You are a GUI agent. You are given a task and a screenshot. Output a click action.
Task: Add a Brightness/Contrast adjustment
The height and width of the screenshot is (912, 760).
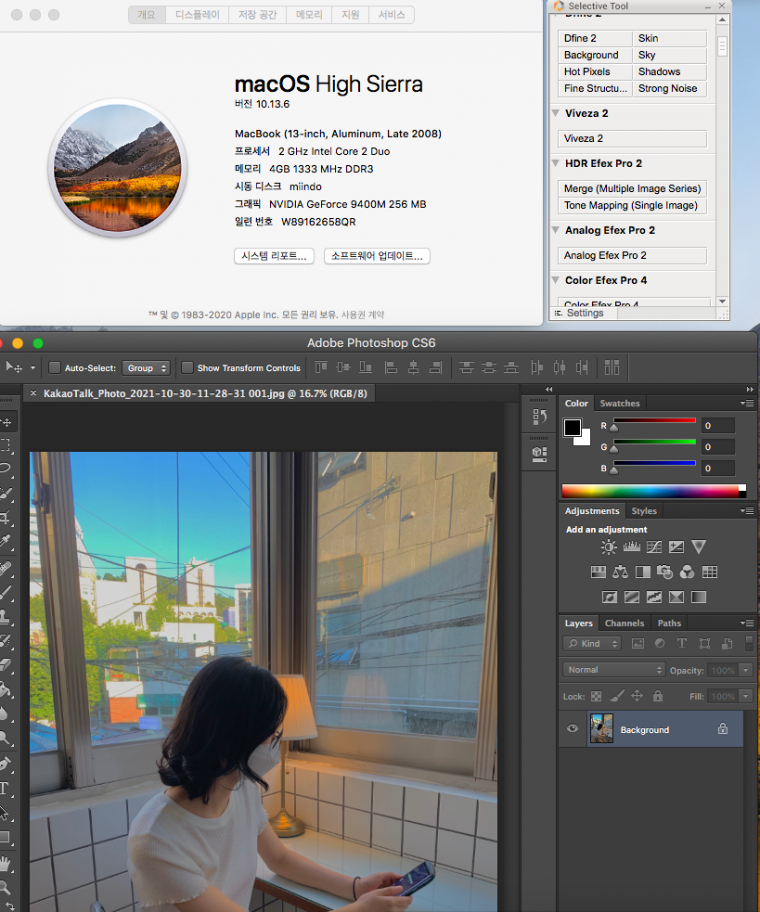click(609, 547)
